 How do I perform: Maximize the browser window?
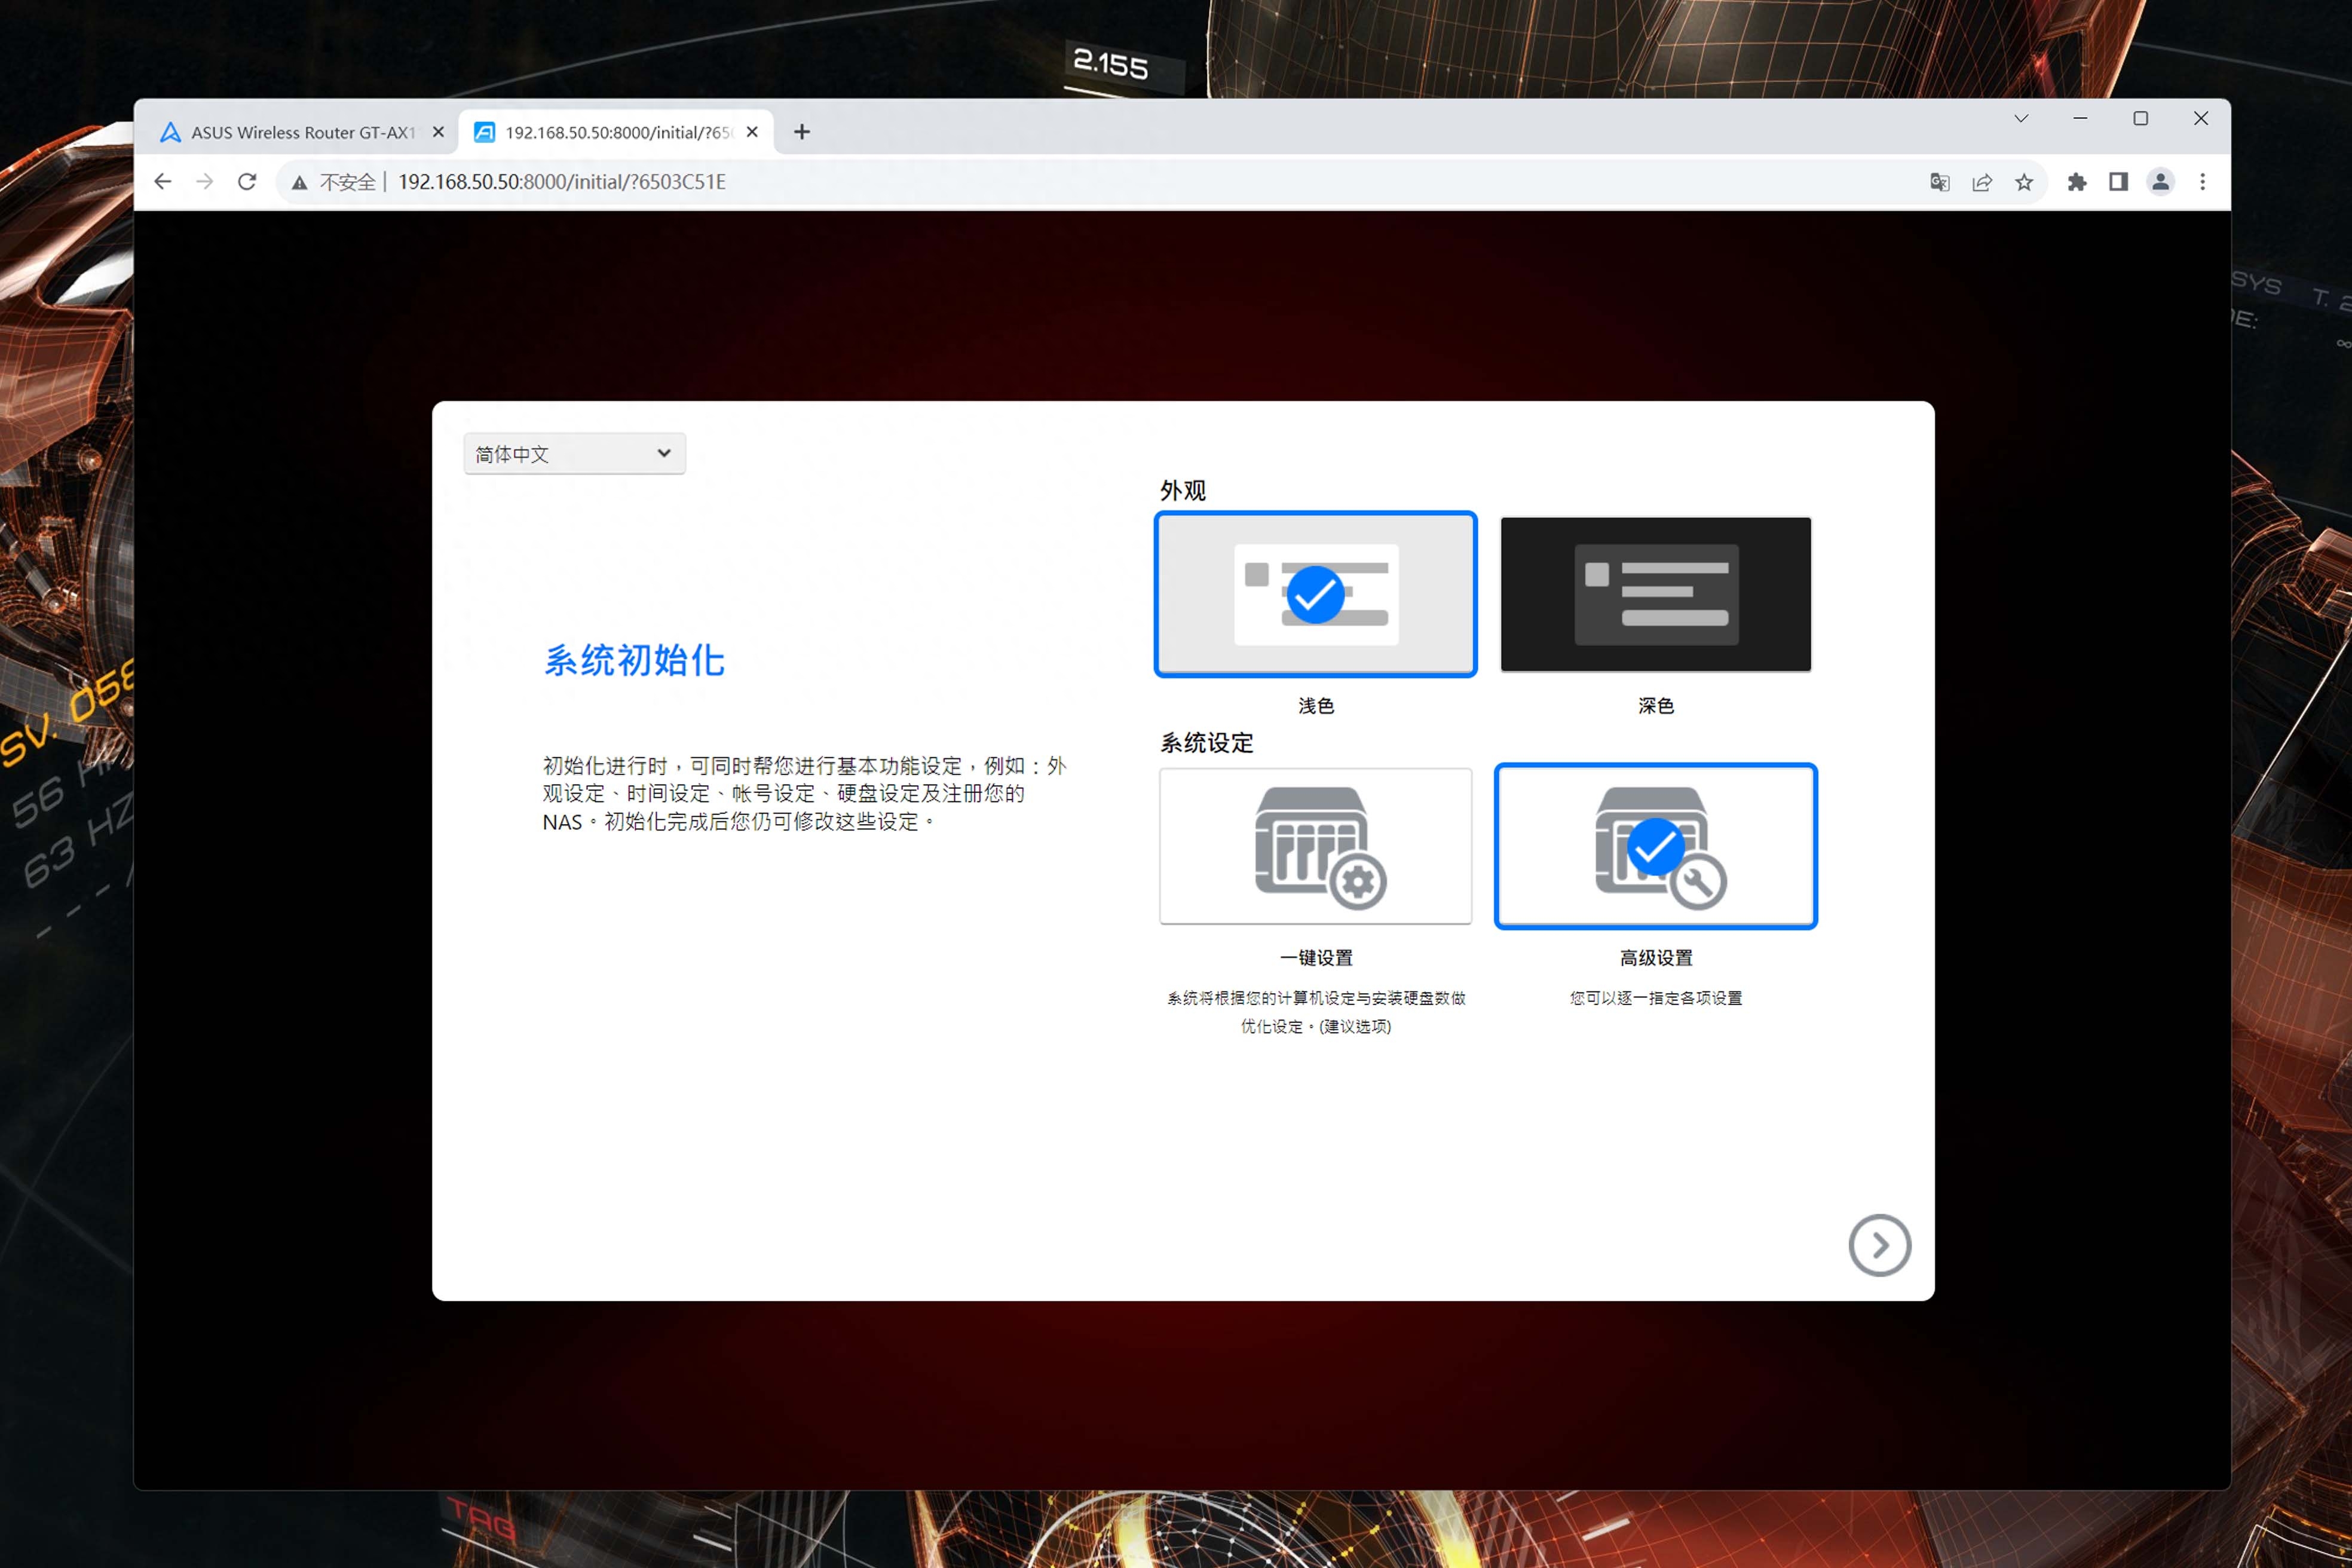2140,118
